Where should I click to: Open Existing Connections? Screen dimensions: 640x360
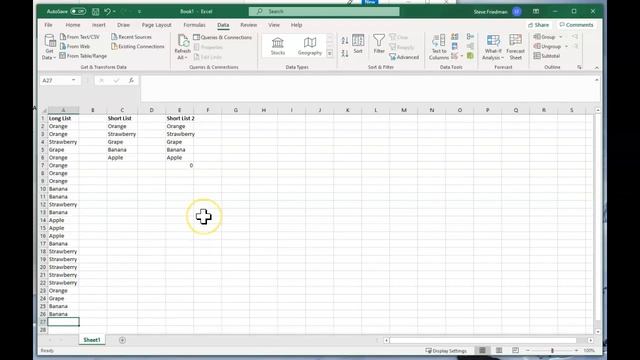138,47
